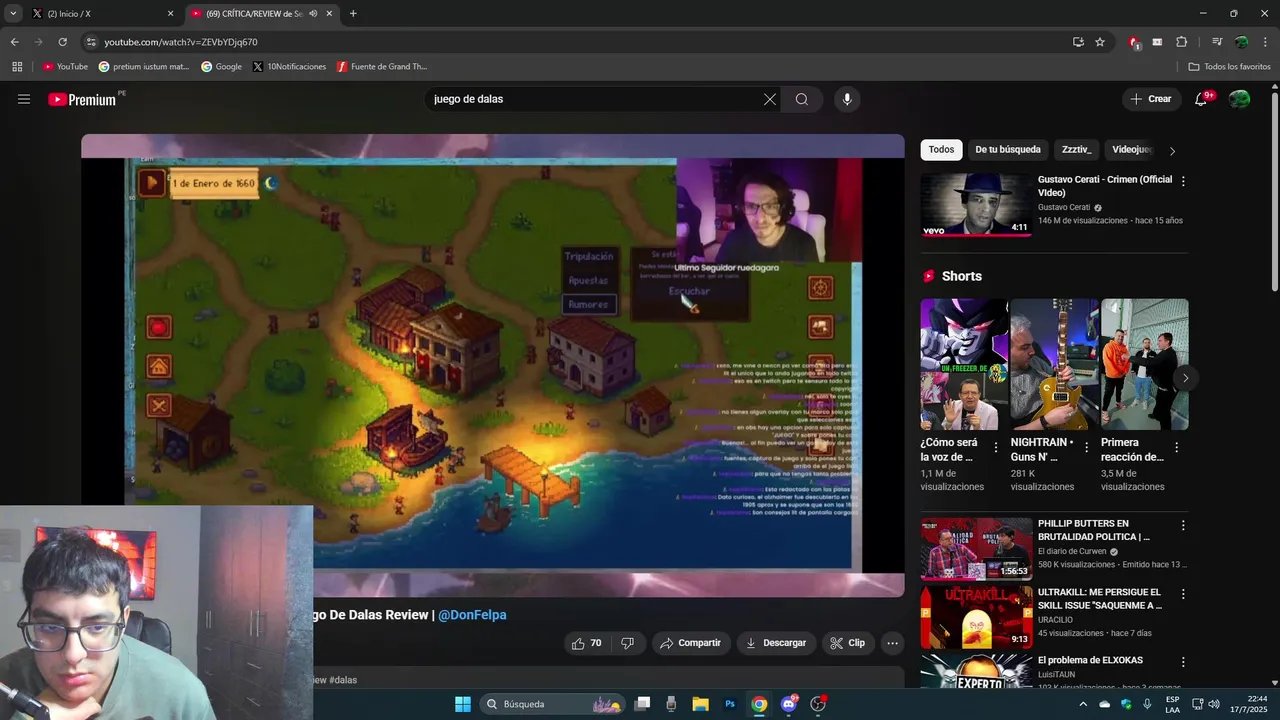Click the magnifier search button

point(802,99)
